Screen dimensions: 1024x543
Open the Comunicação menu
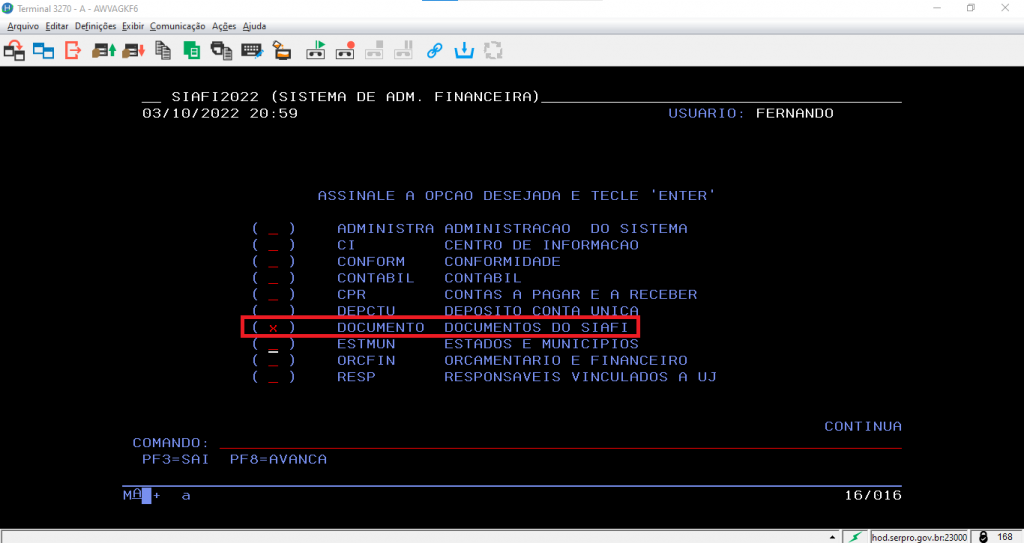pyautogui.click(x=177, y=25)
